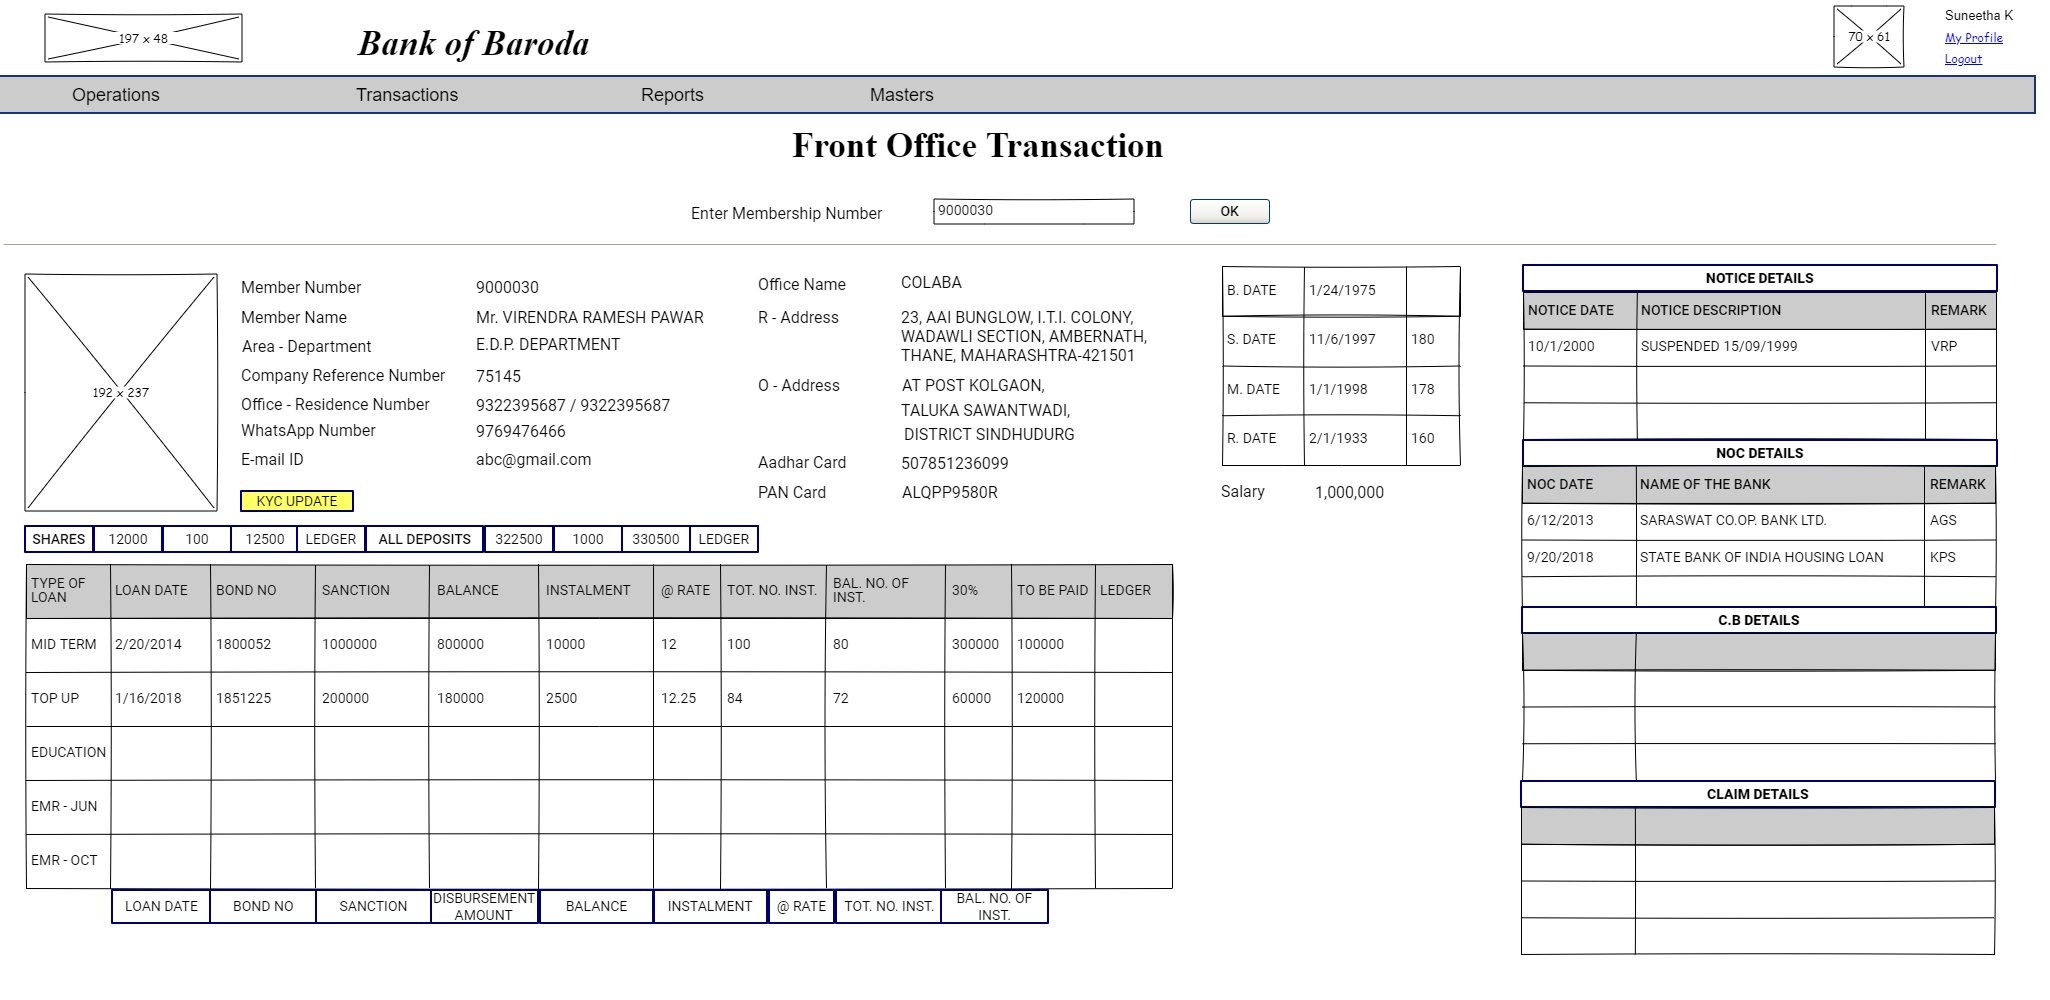Open the Reports menu

tap(672, 94)
